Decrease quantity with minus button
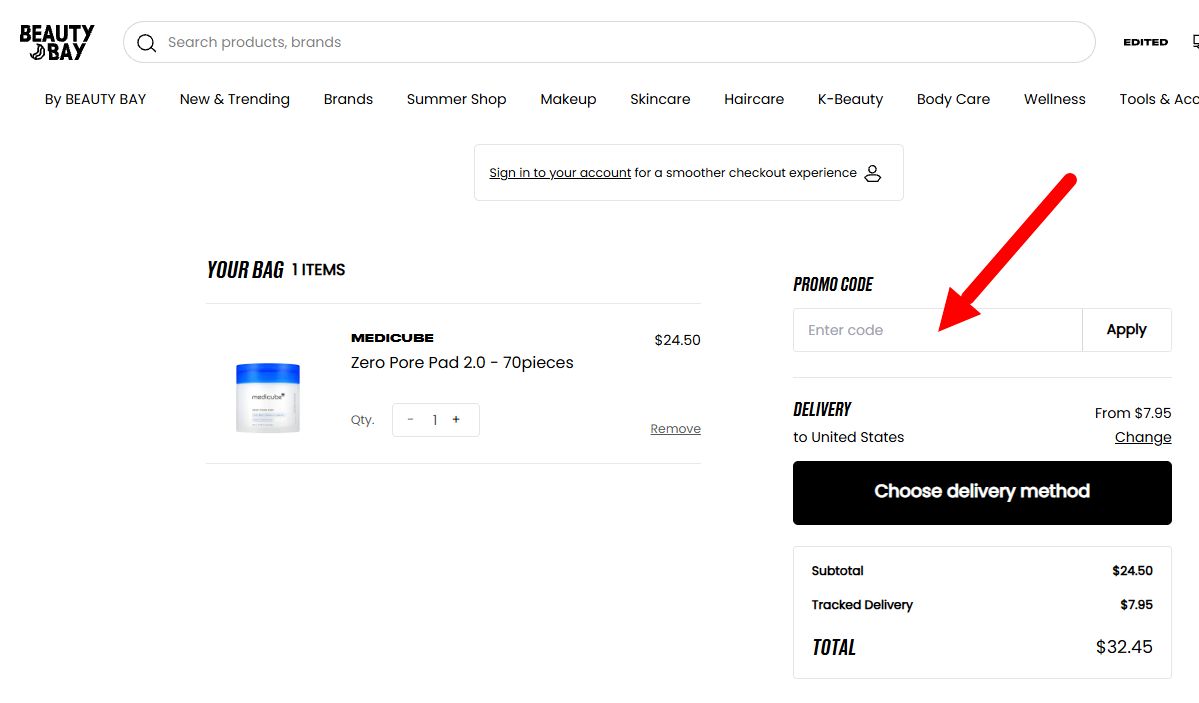The height and width of the screenshot is (703, 1199). click(411, 420)
